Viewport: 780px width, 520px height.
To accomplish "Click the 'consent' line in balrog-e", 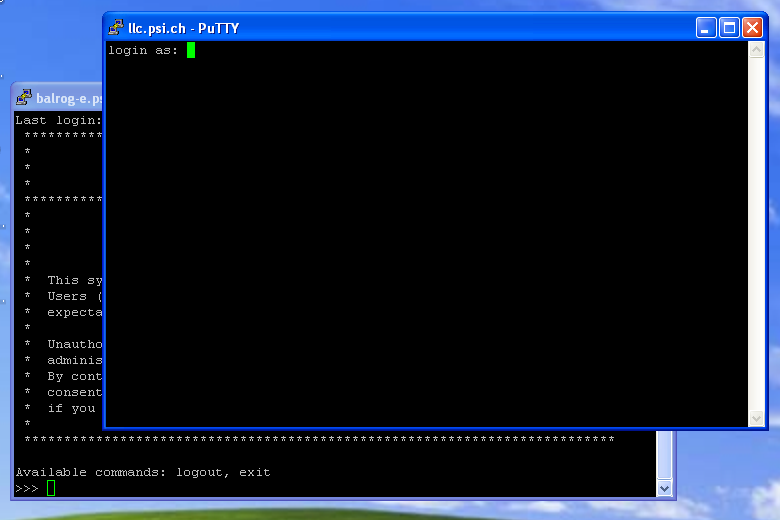I will [x=75, y=392].
